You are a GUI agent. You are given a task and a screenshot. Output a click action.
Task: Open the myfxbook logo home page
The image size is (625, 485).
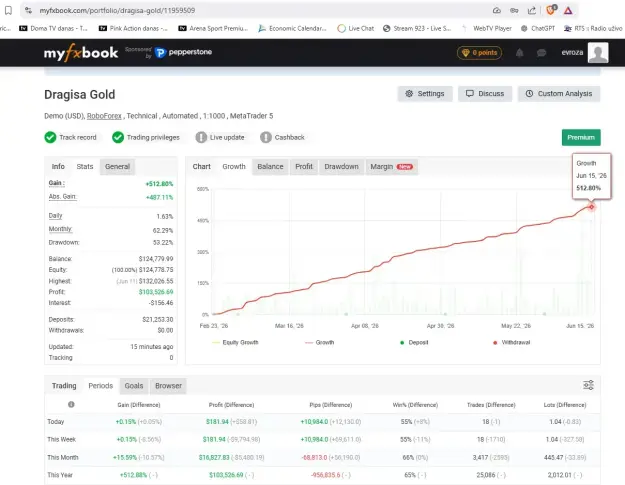click(x=81, y=53)
